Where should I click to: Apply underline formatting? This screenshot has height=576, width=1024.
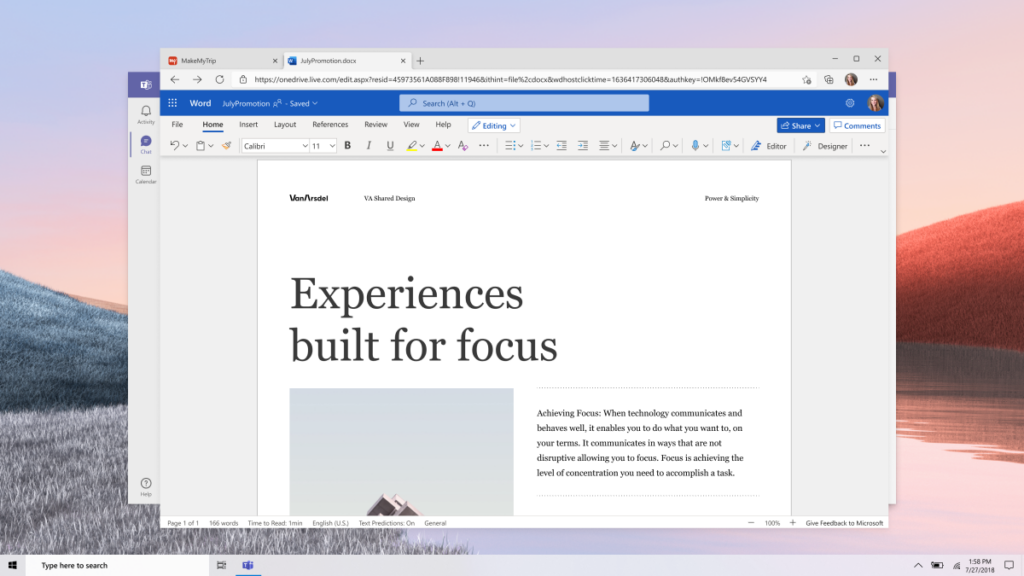pos(390,145)
